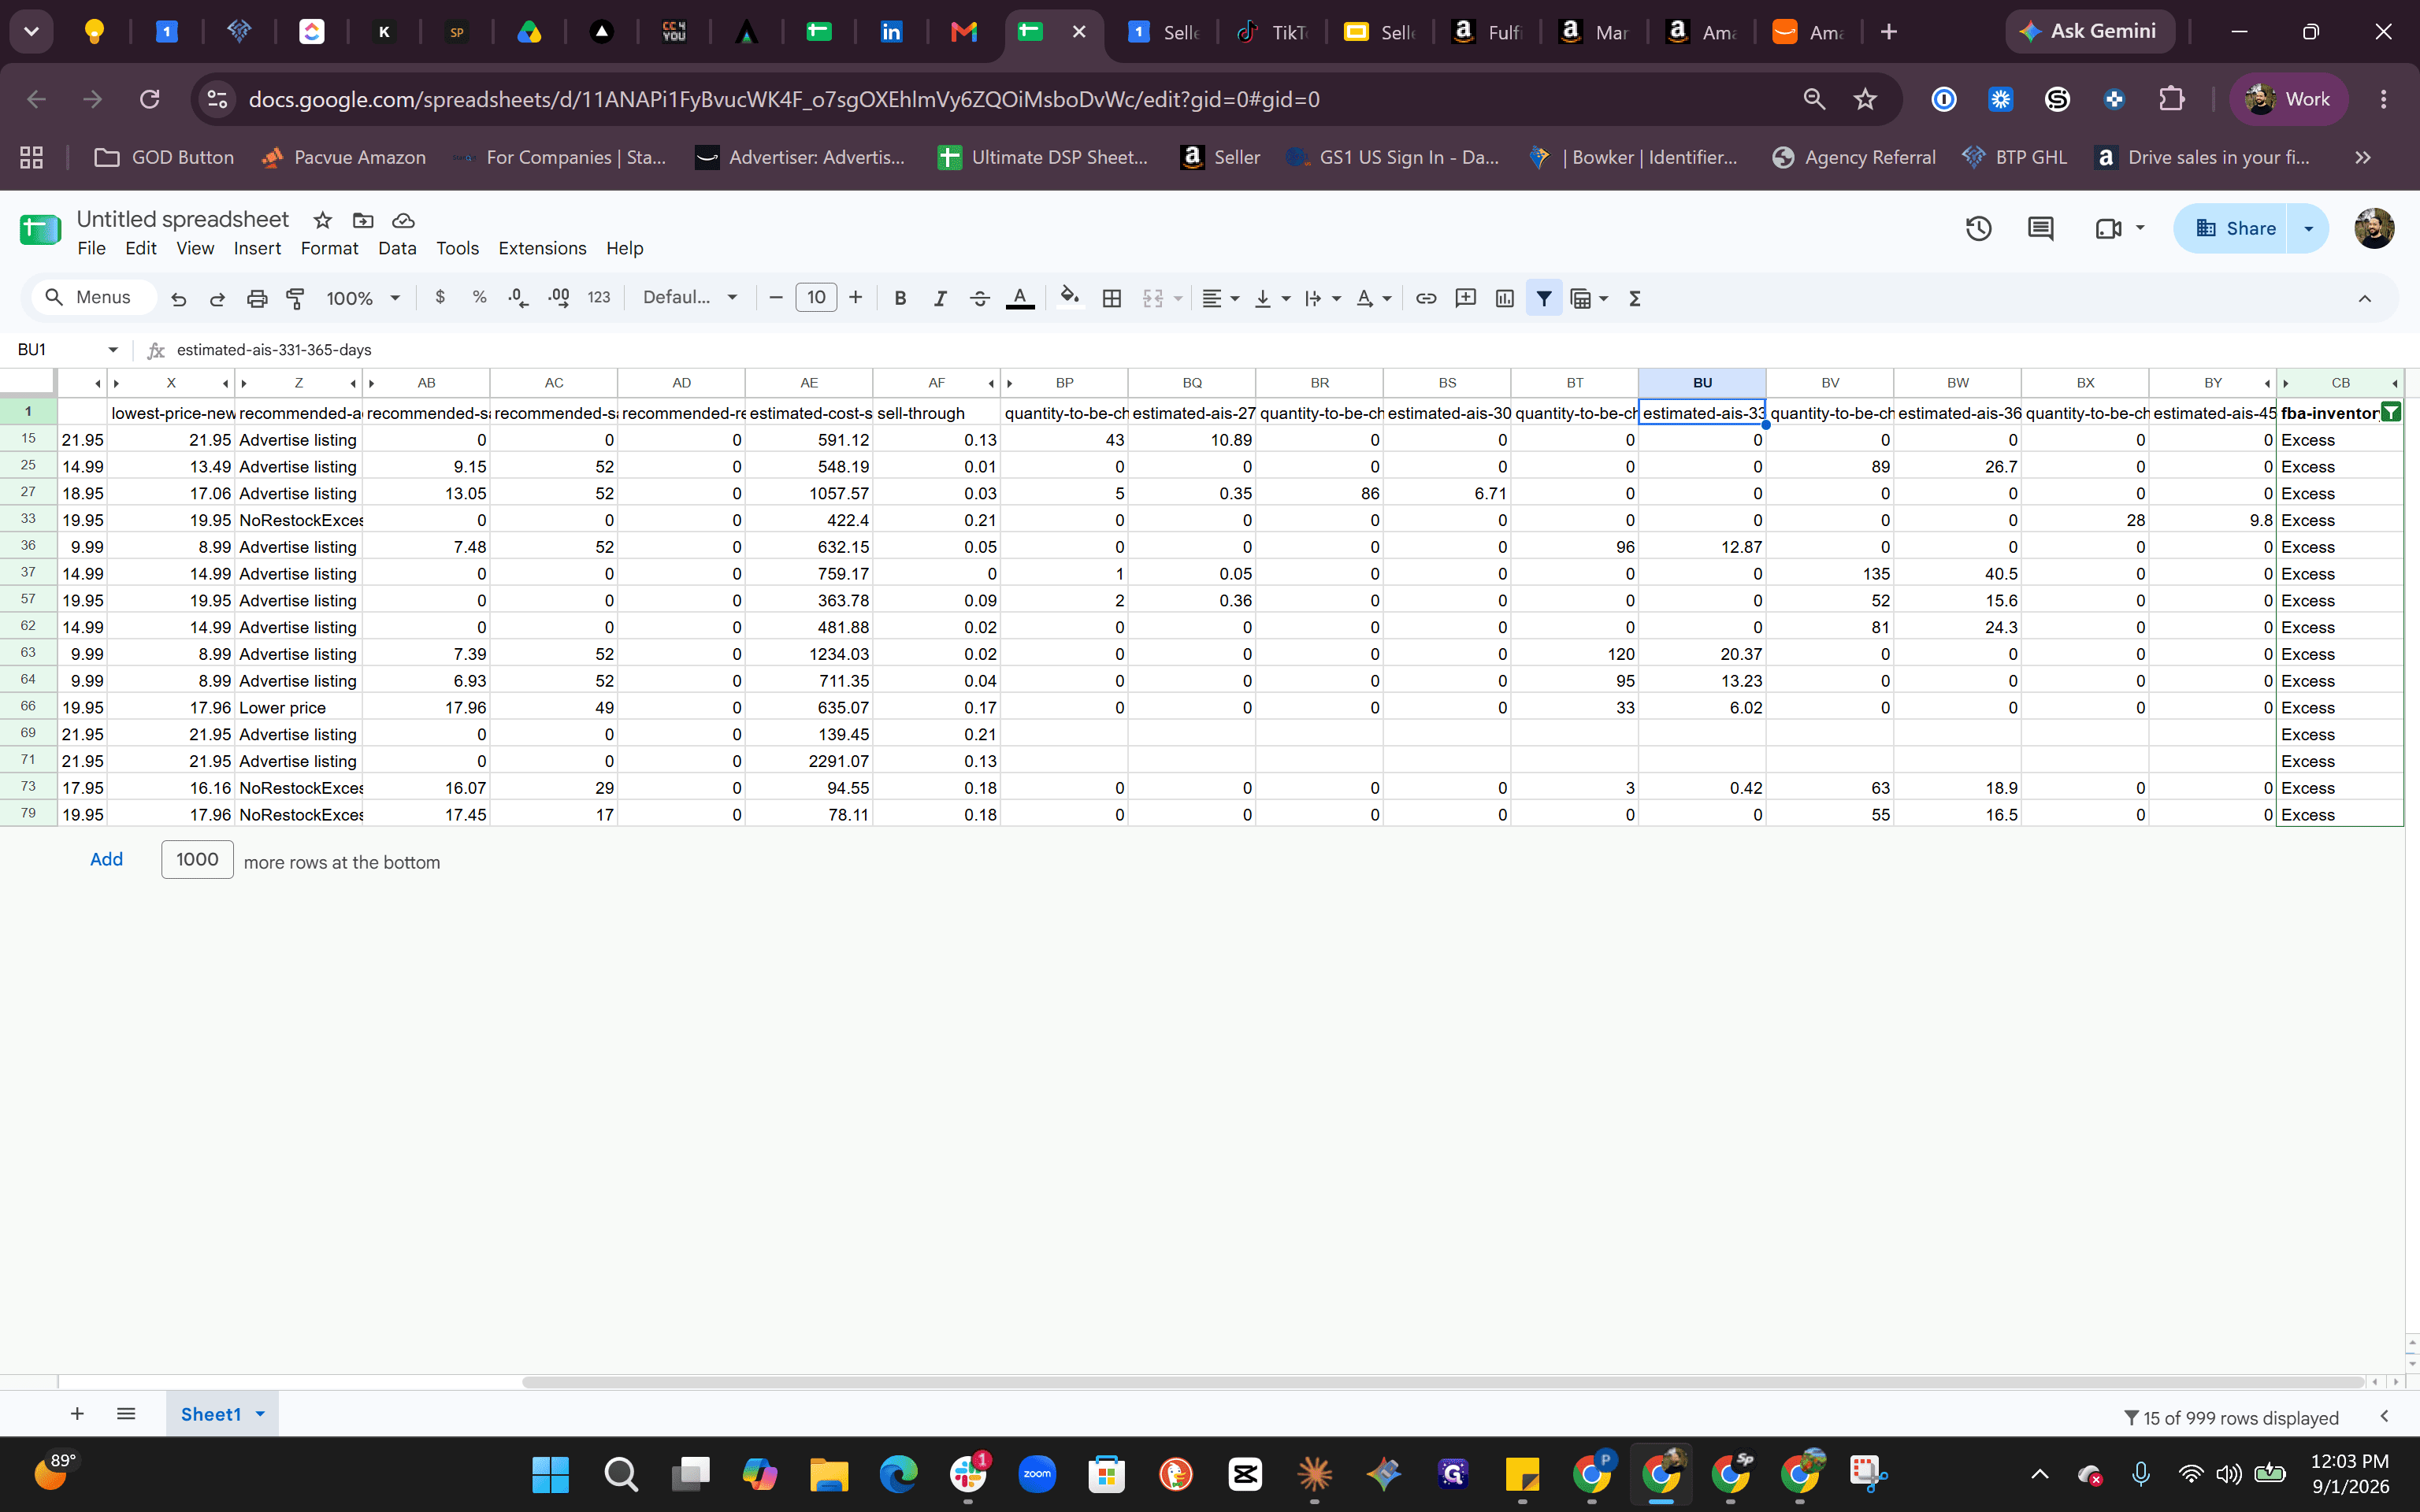Increase decimal places icon
This screenshot has width=2420, height=1512.
pyautogui.click(x=559, y=297)
